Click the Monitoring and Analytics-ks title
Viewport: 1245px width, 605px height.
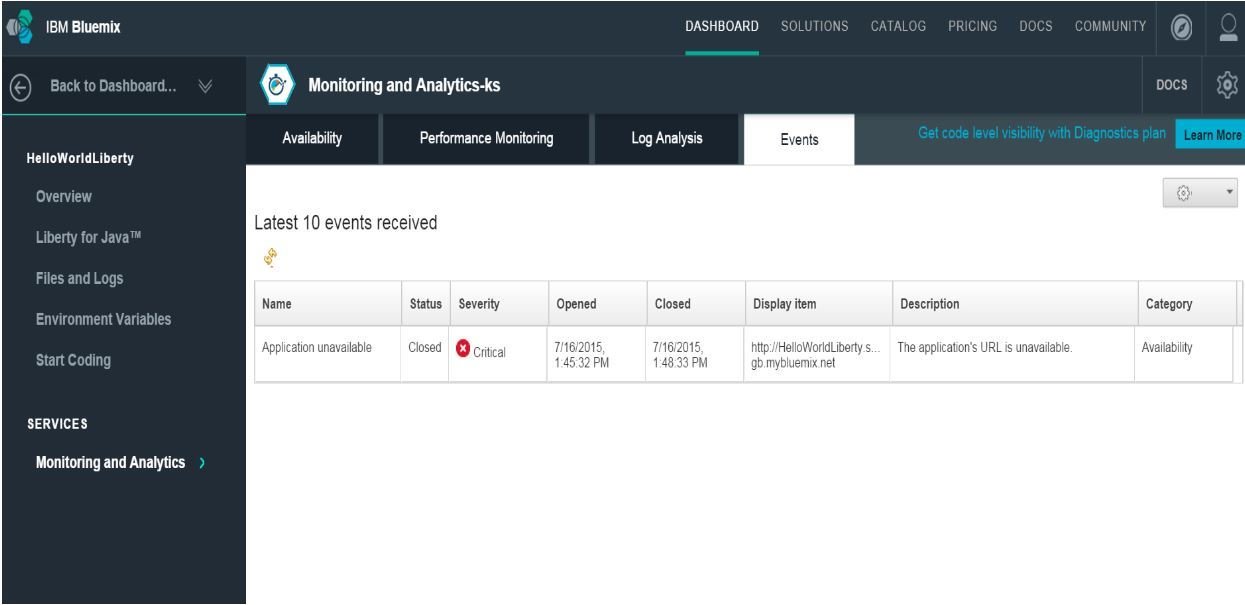(x=404, y=86)
